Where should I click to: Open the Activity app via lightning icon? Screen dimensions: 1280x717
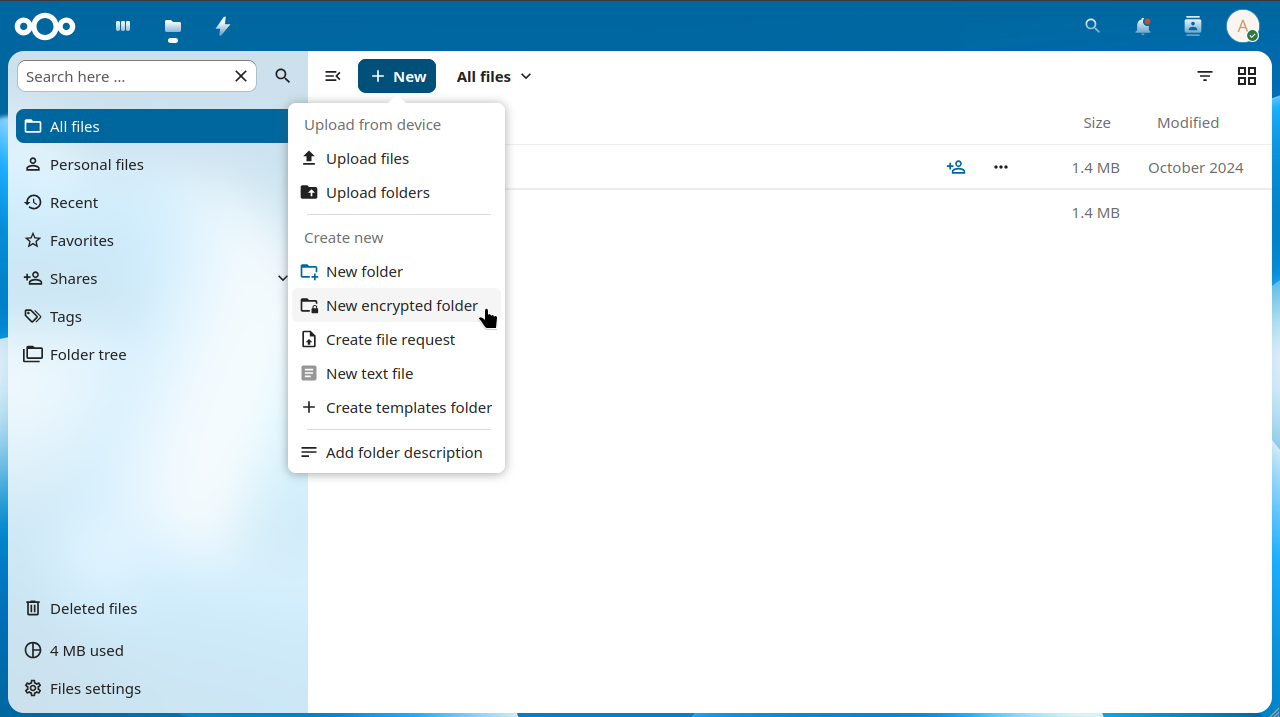(223, 26)
